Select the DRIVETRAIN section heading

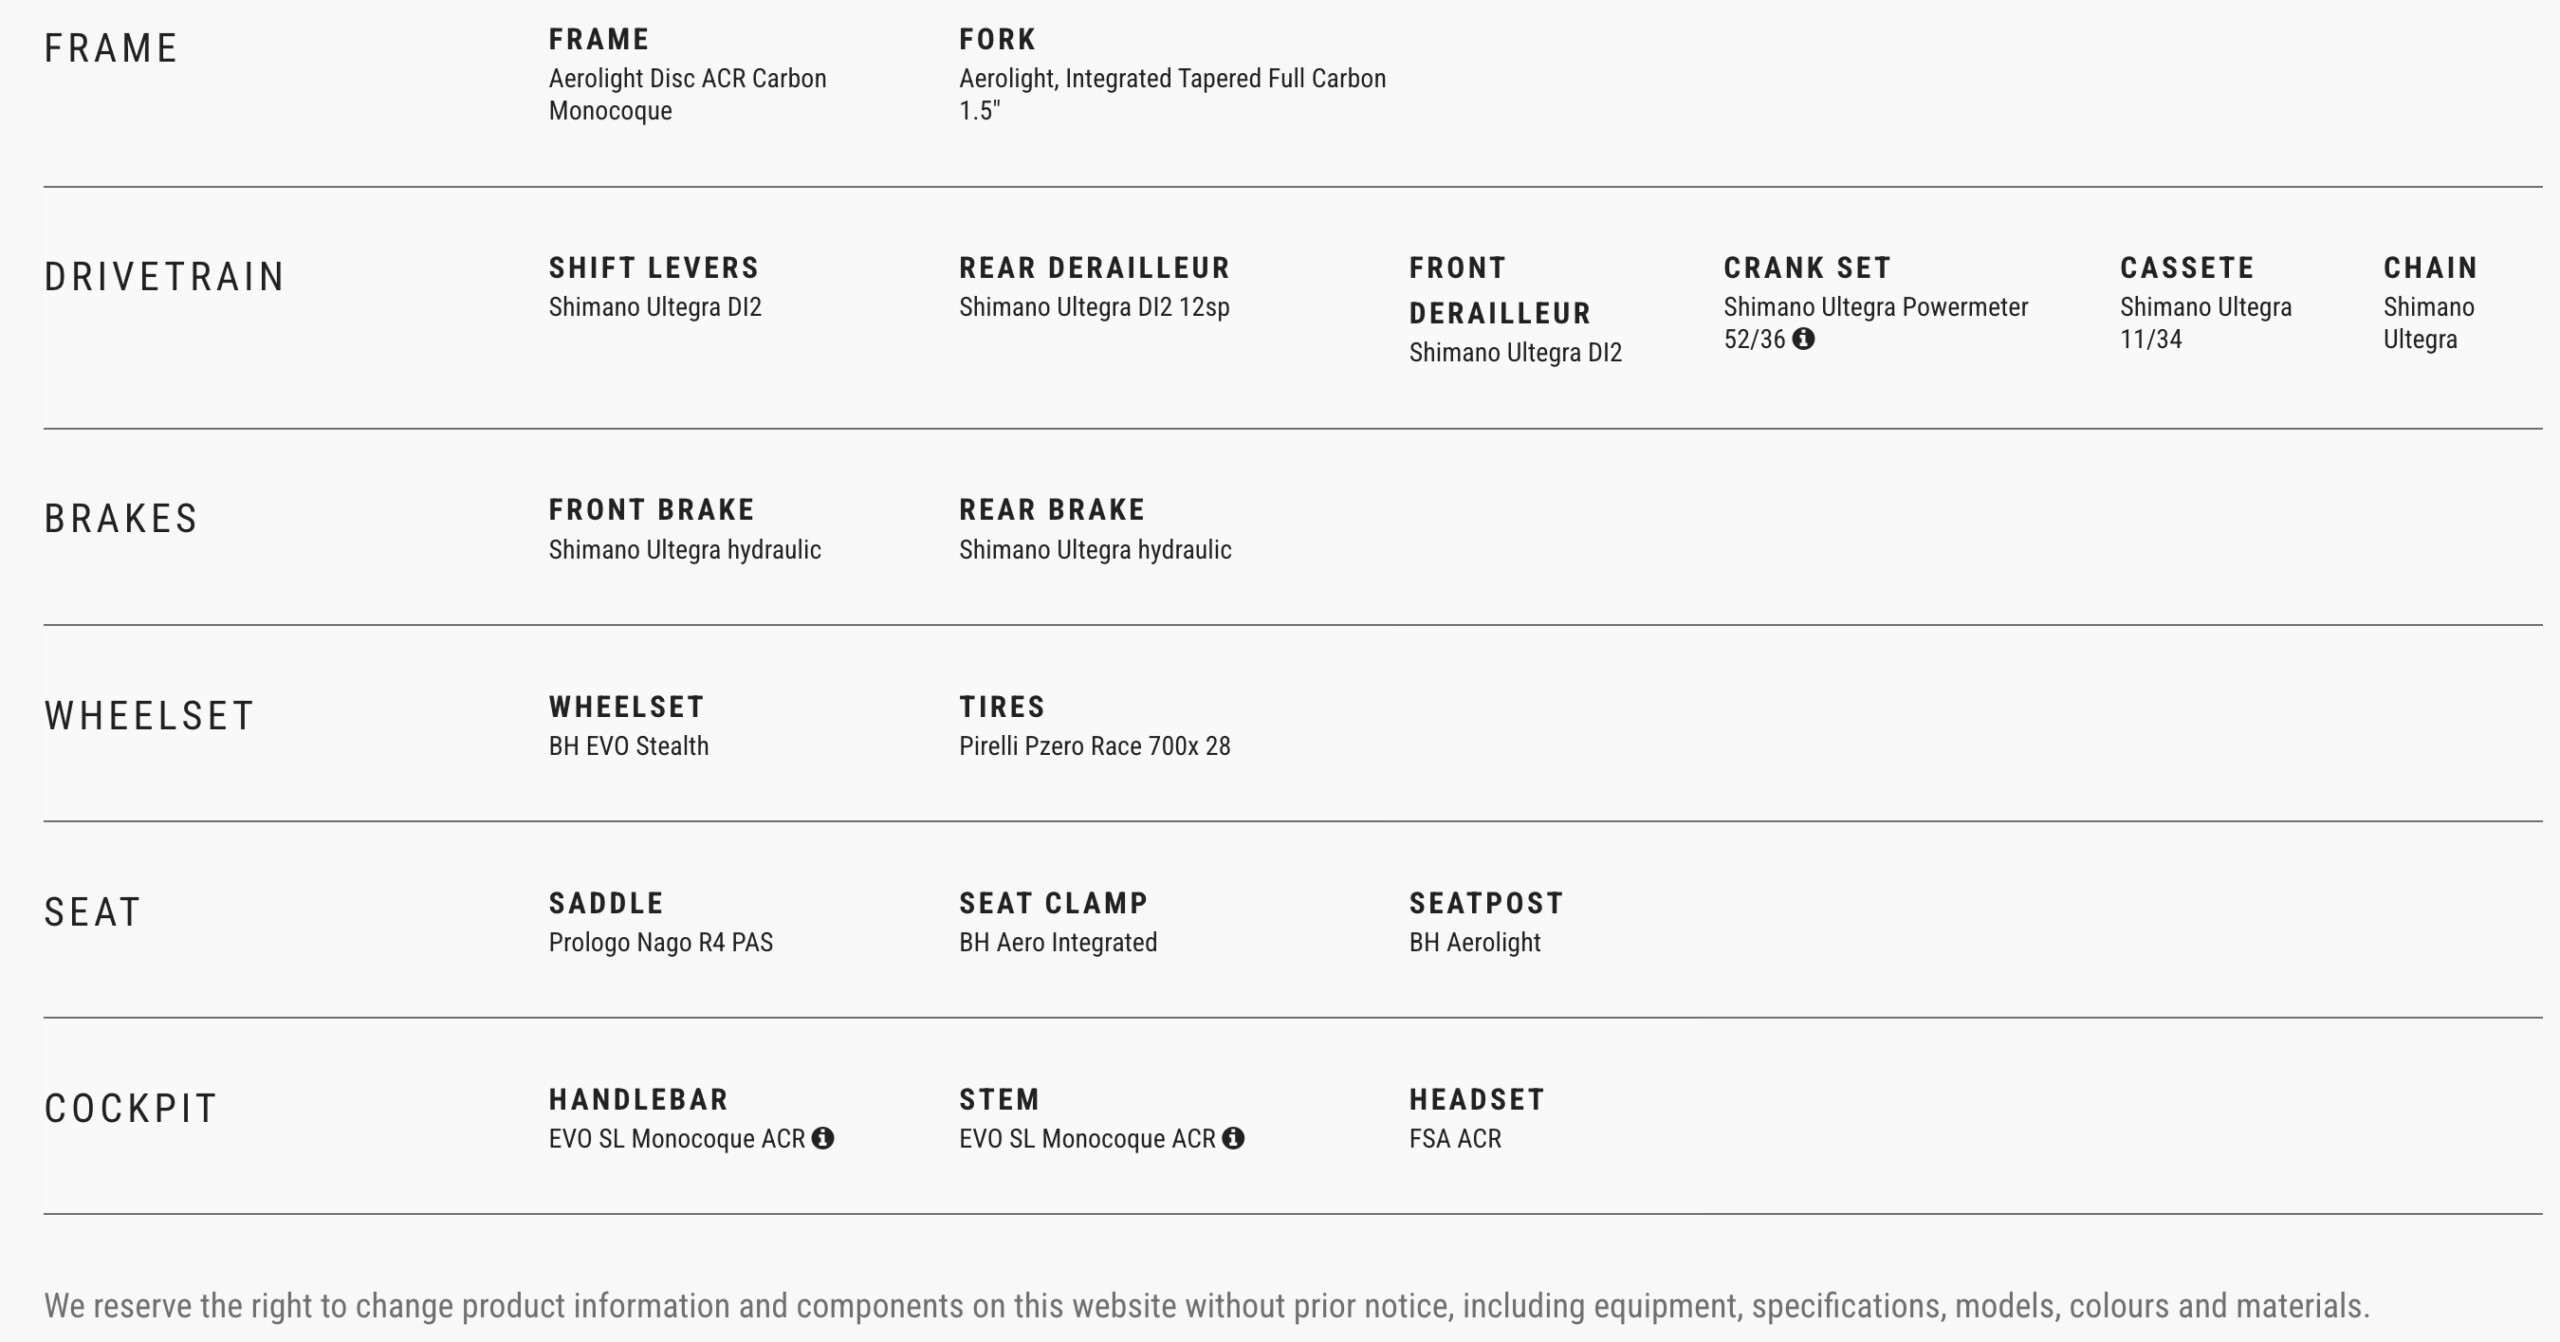165,277
